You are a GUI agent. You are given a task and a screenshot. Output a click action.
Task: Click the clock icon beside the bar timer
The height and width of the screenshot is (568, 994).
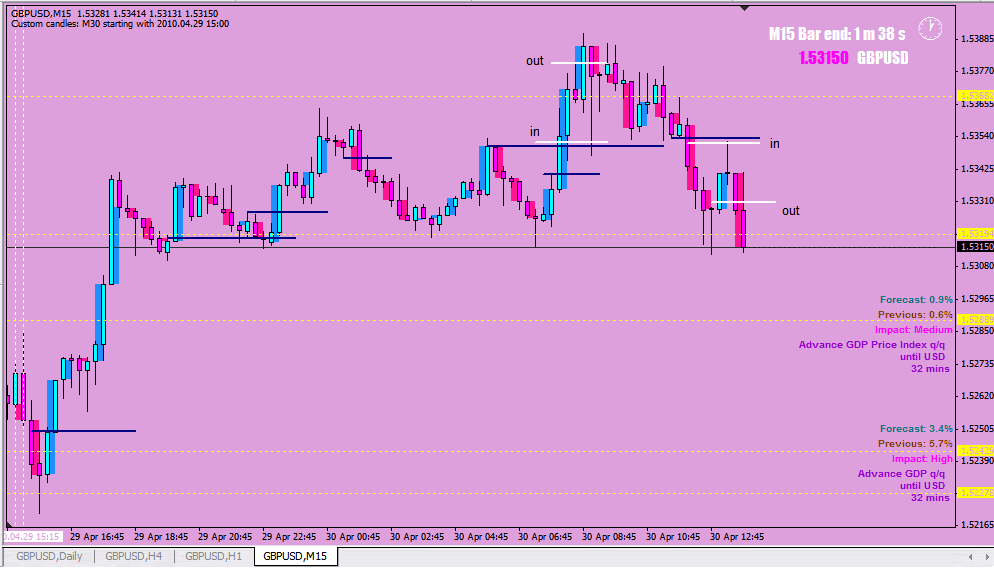point(930,29)
